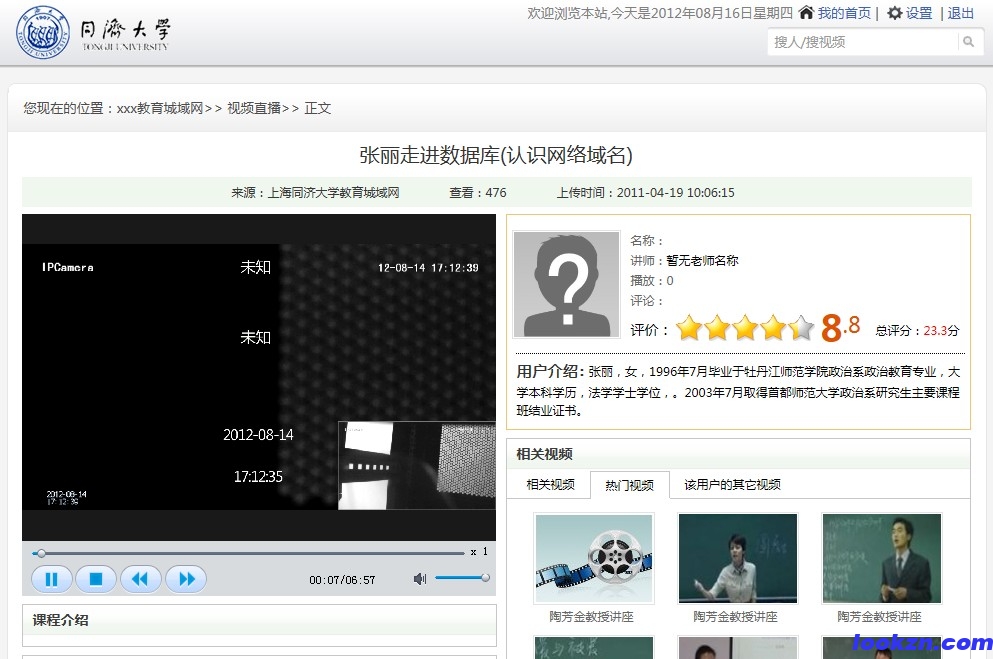Click 退出 to log out

tap(961, 13)
